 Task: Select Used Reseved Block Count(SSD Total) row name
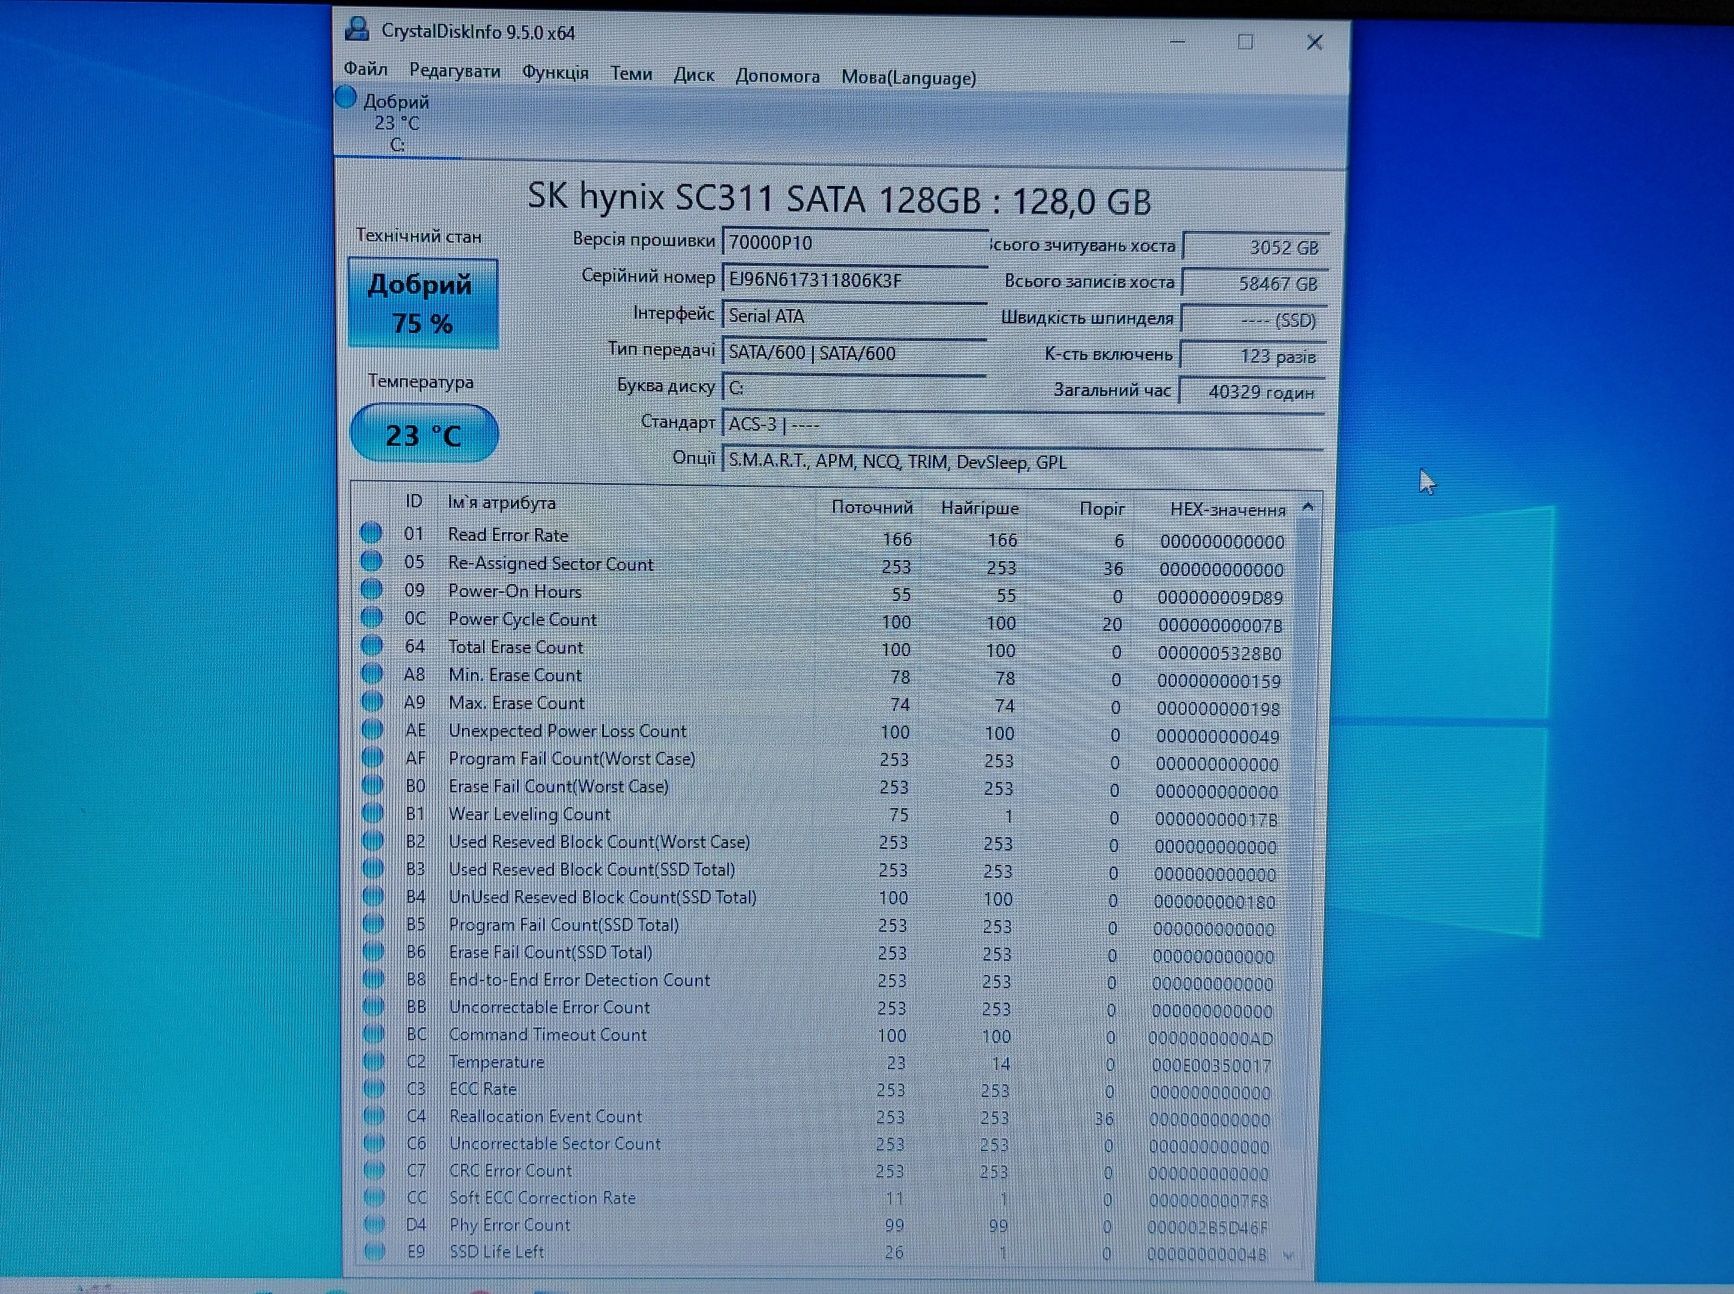591,869
